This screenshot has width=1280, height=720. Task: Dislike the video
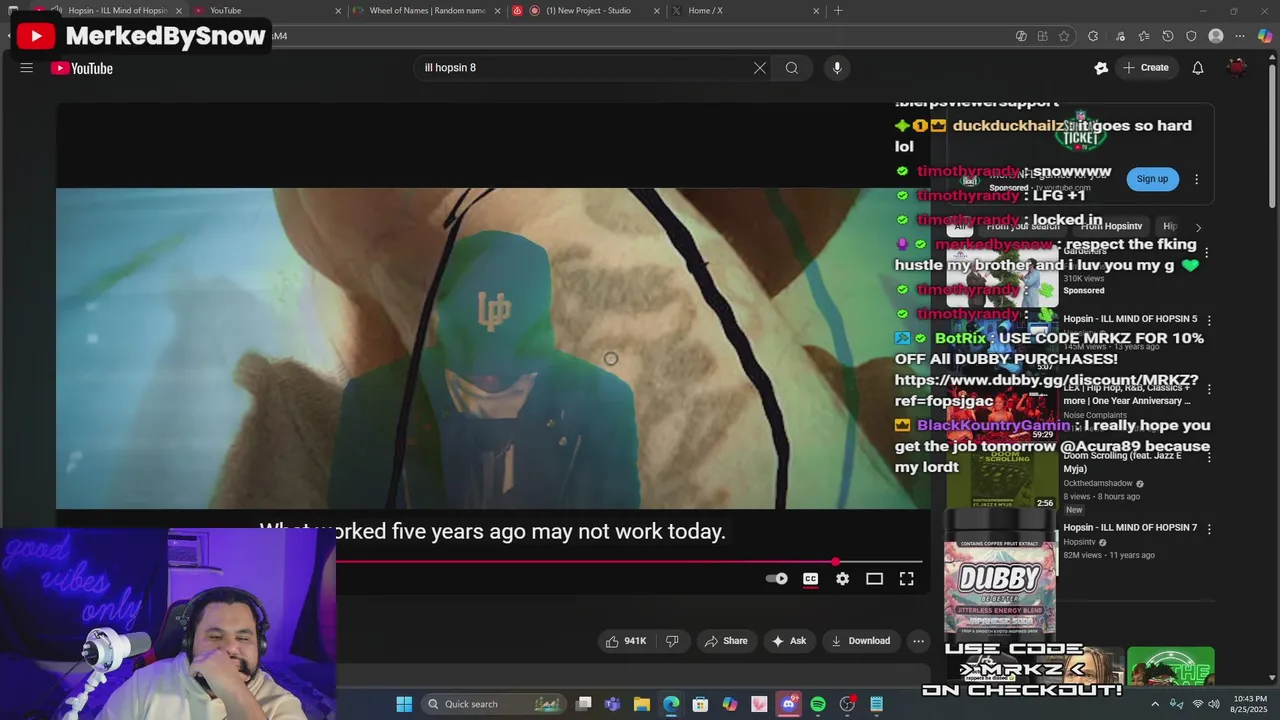pos(672,641)
